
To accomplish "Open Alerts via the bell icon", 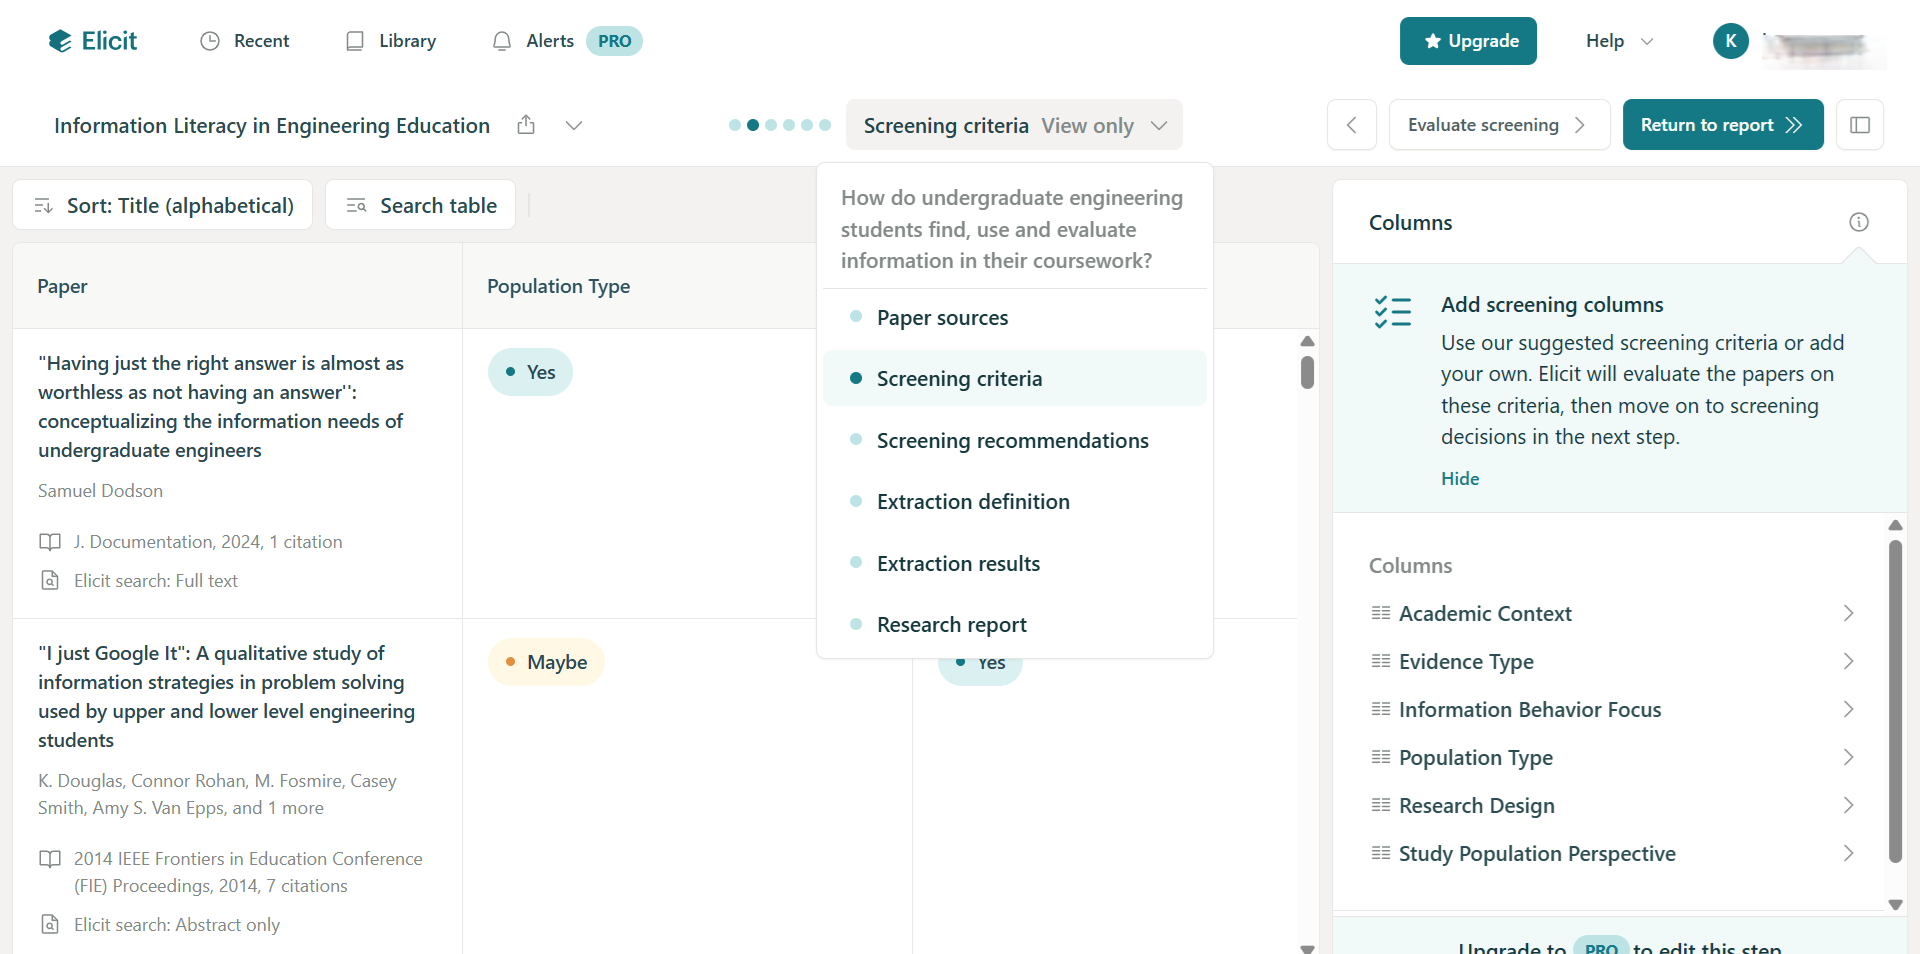I will [502, 41].
